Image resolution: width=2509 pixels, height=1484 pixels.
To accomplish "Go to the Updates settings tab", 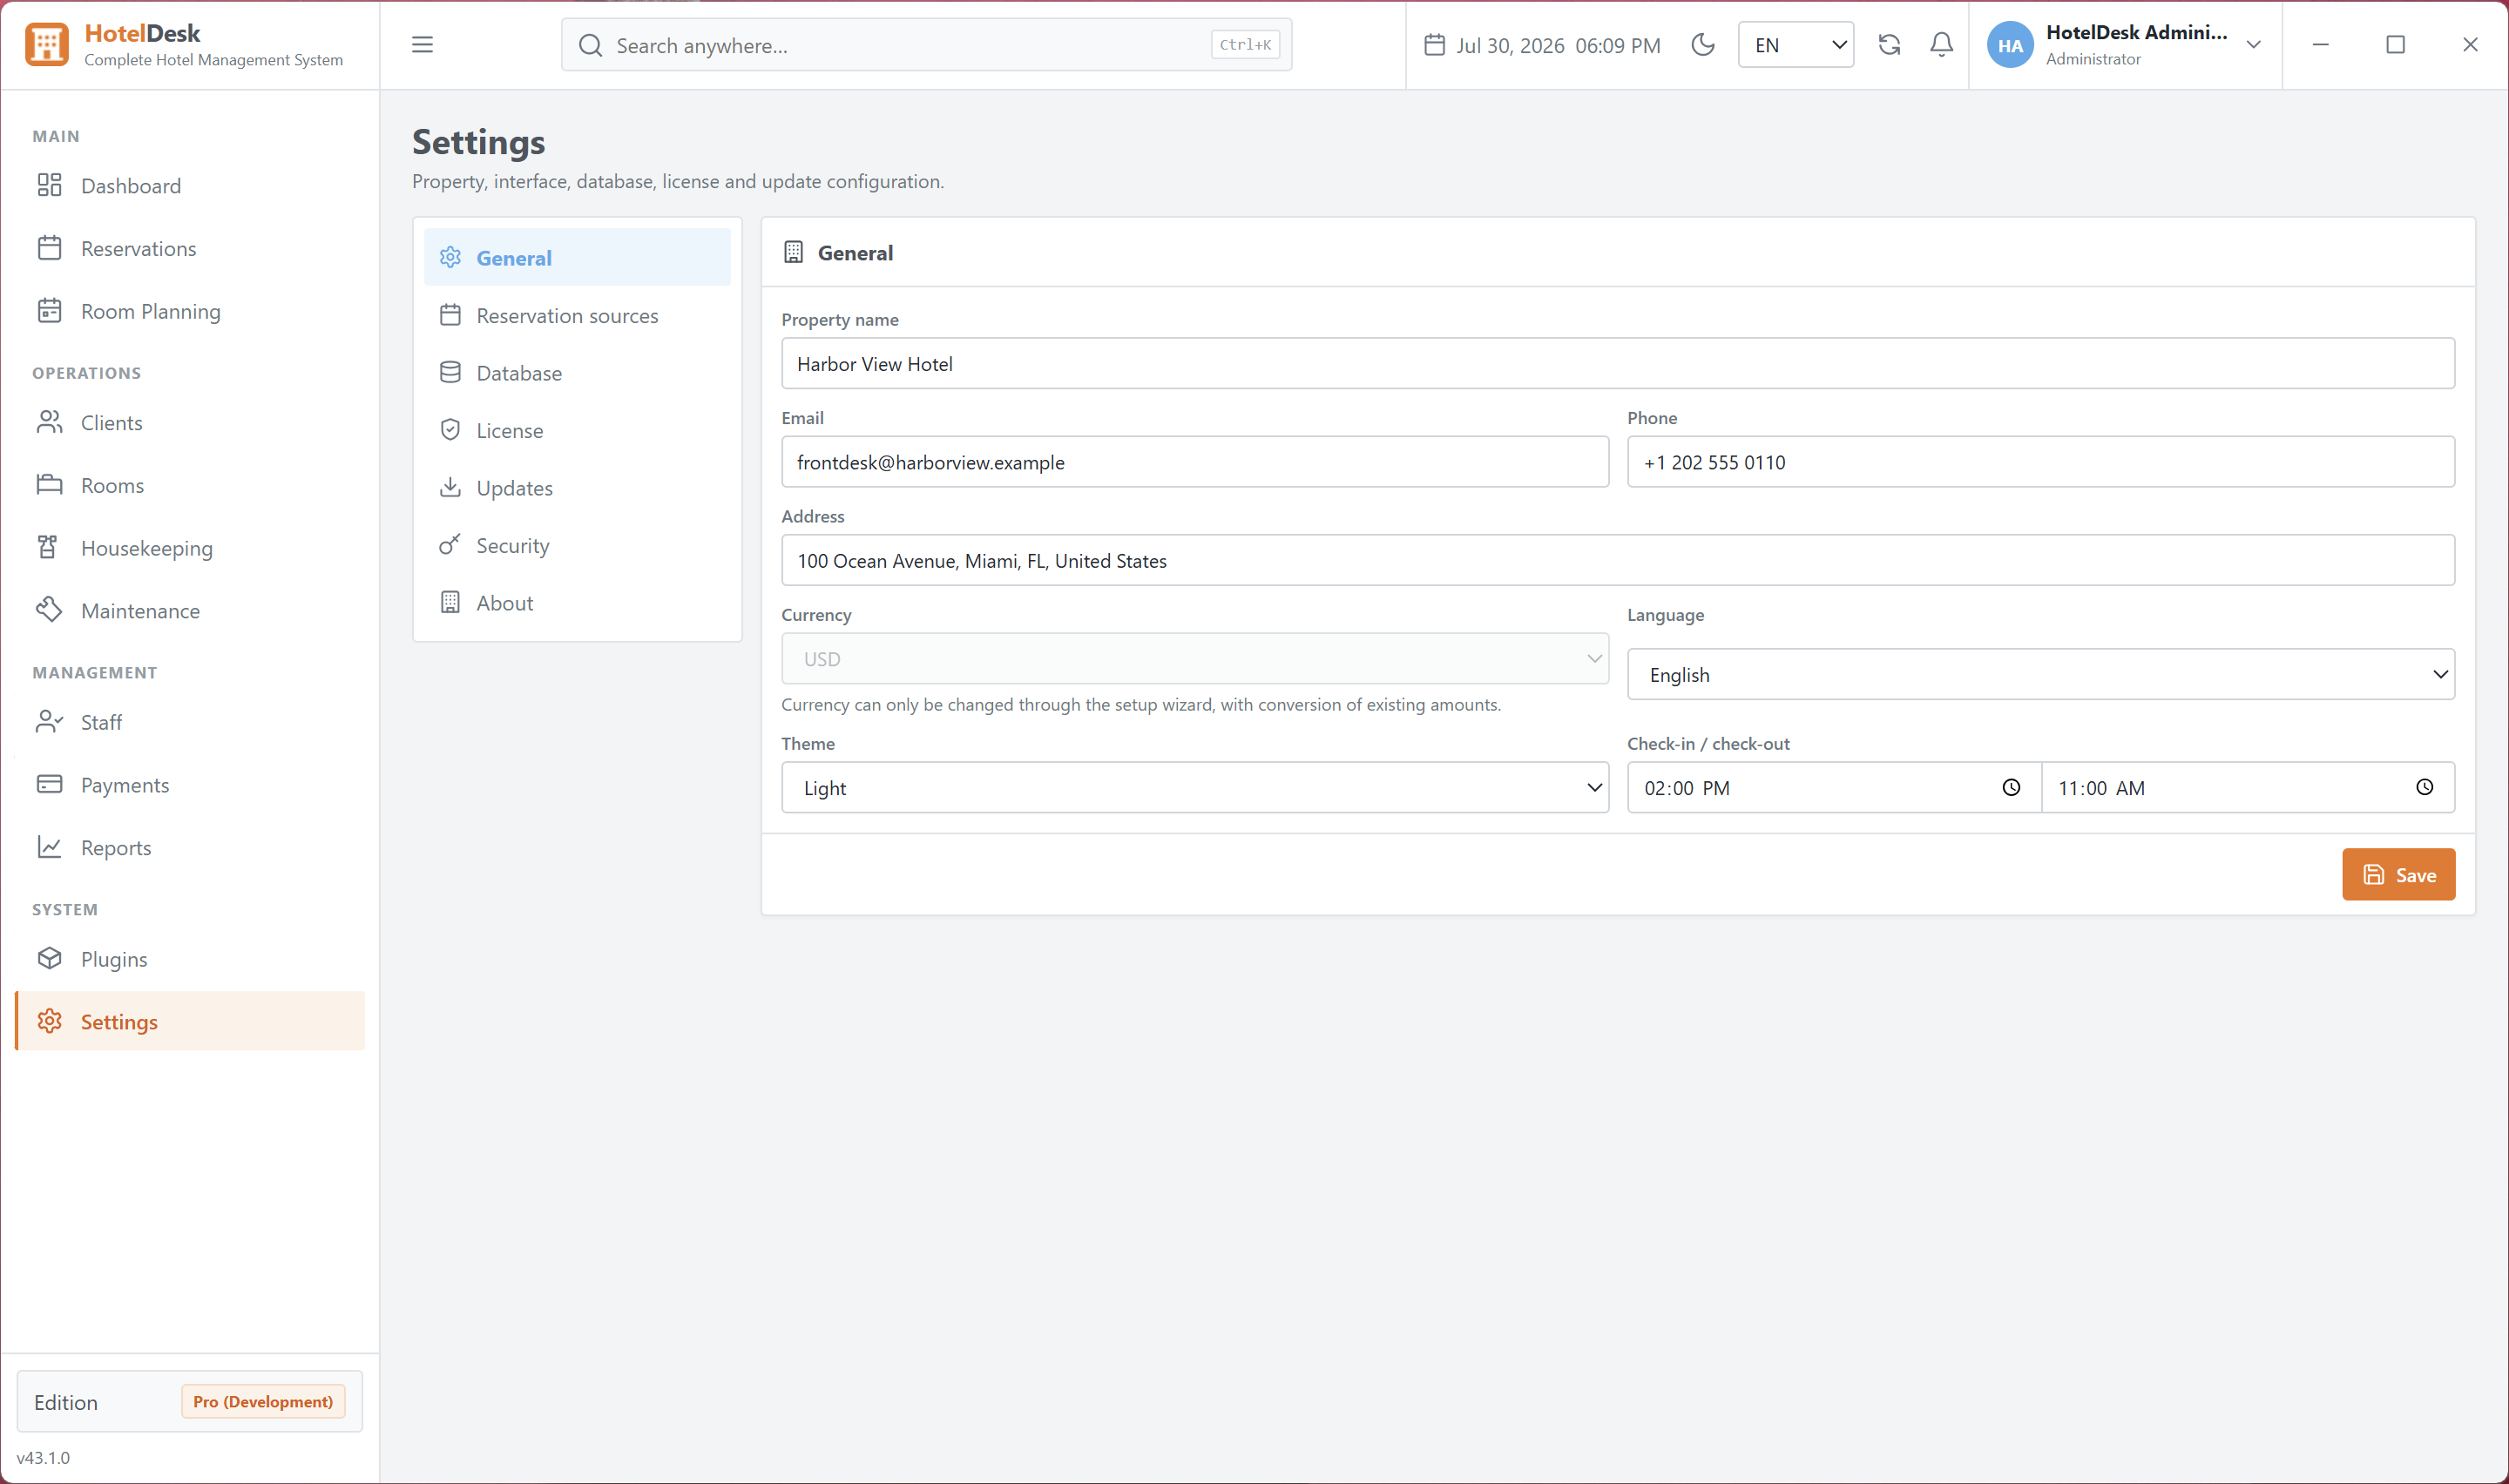I will click(x=577, y=488).
